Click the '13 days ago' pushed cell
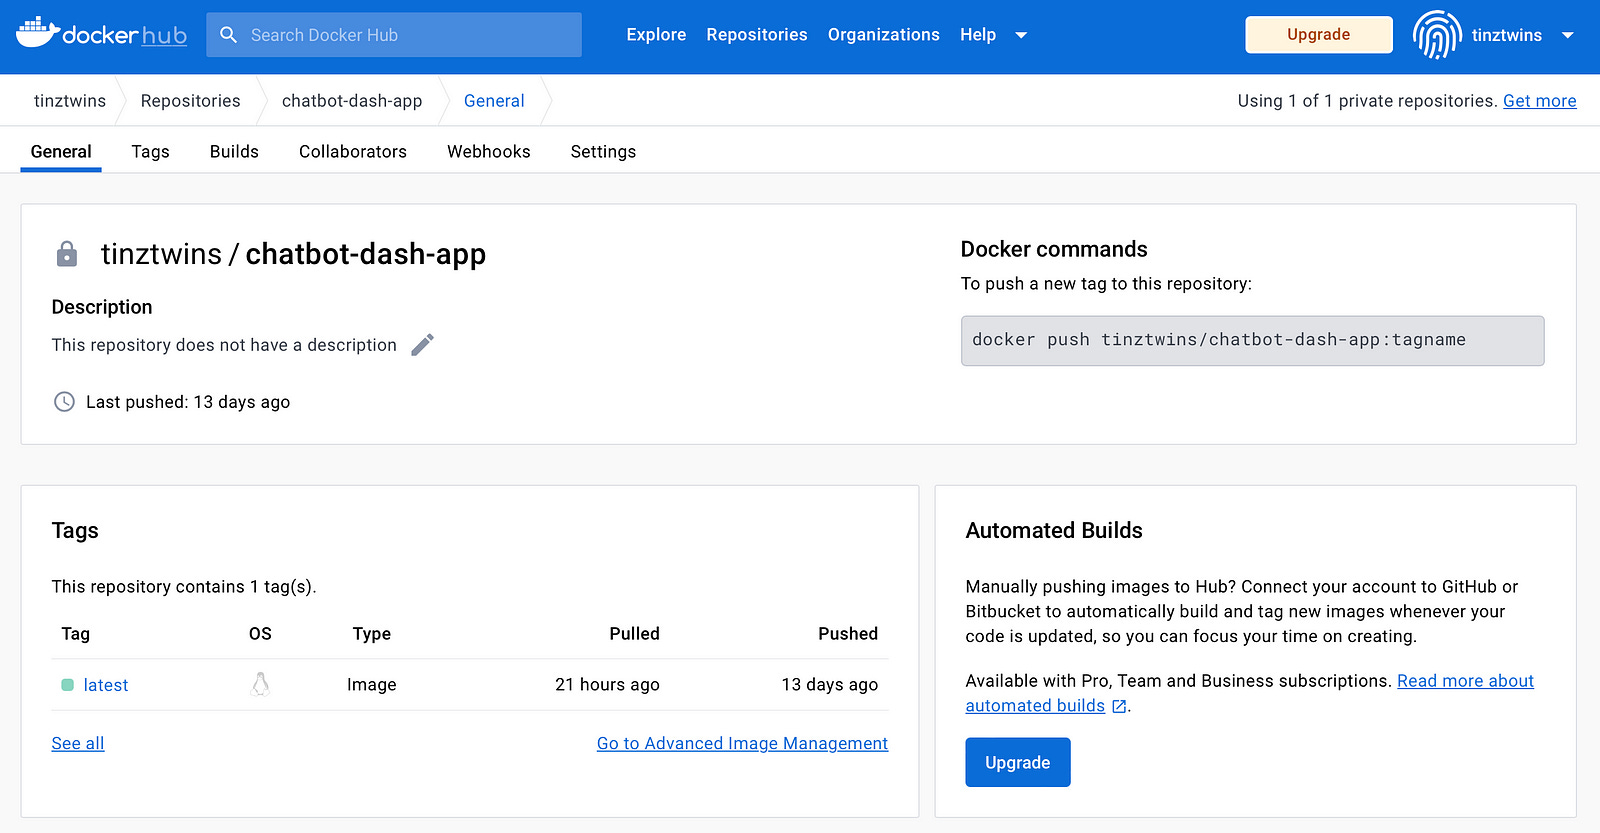Viewport: 1600px width, 833px height. click(x=830, y=685)
